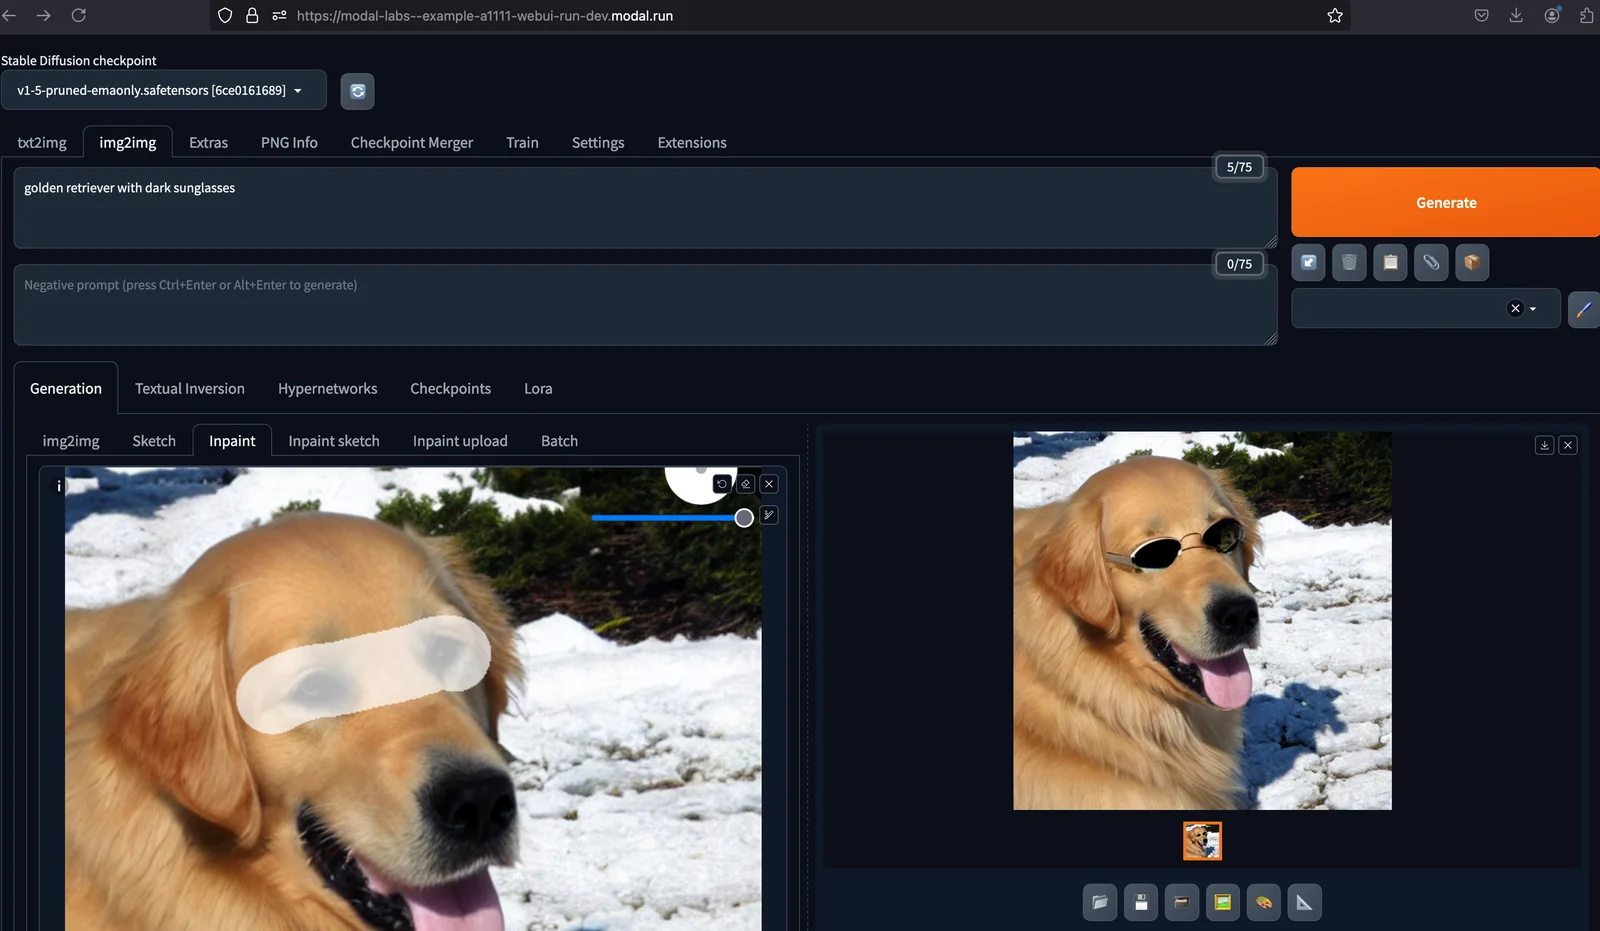Refresh the Stable Diffusion checkpoint list
The width and height of the screenshot is (1600, 931).
[x=357, y=91]
